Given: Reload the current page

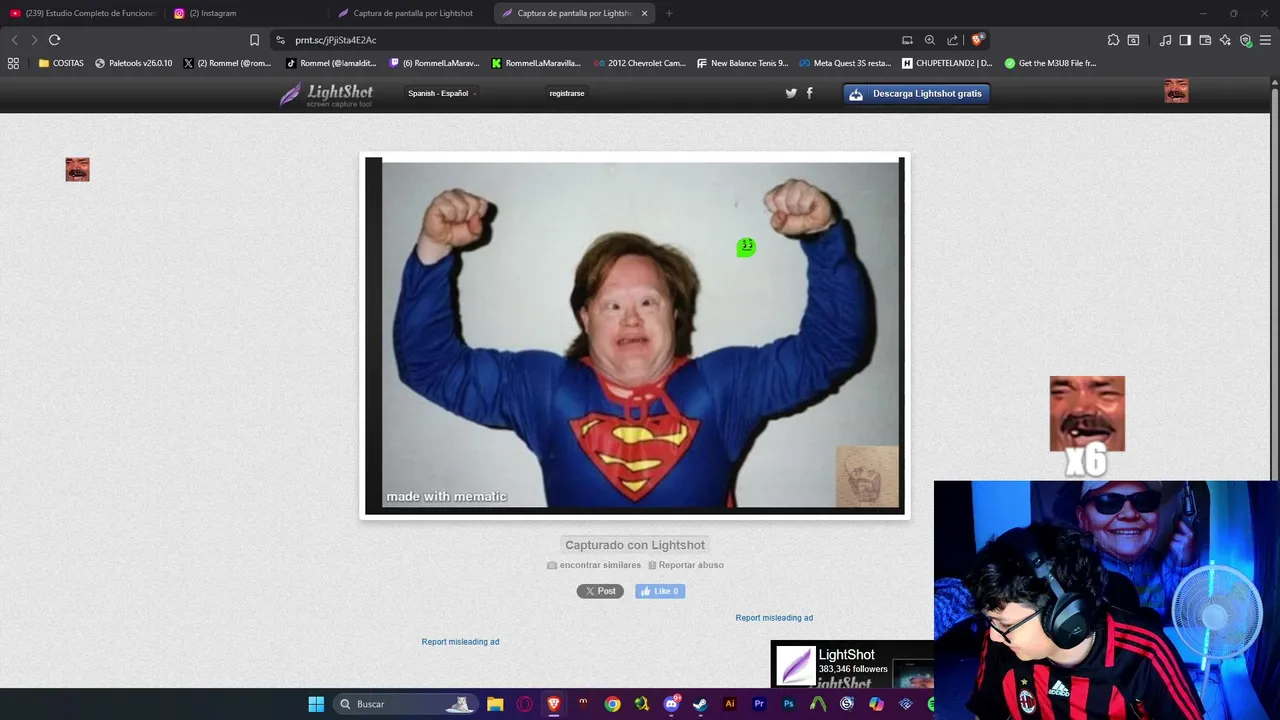Looking at the screenshot, I should click(55, 40).
